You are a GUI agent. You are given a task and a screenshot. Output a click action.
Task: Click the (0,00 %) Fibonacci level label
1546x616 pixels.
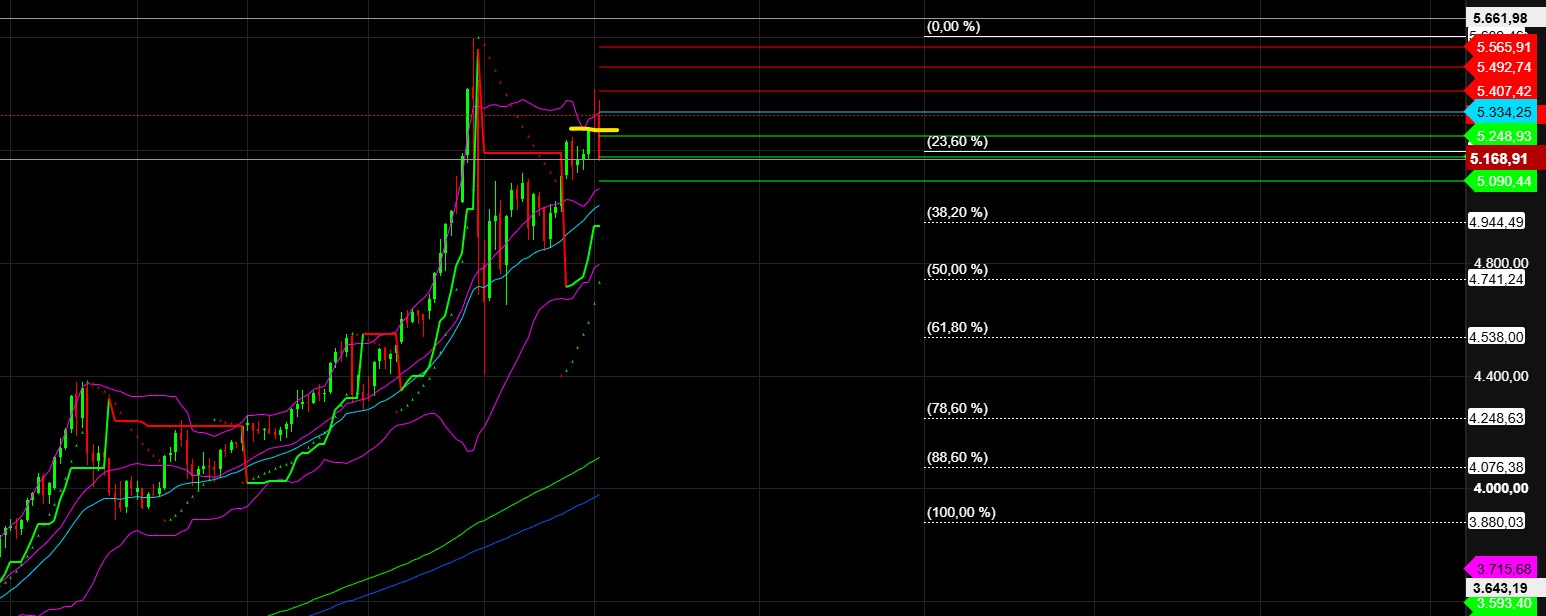tap(952, 27)
